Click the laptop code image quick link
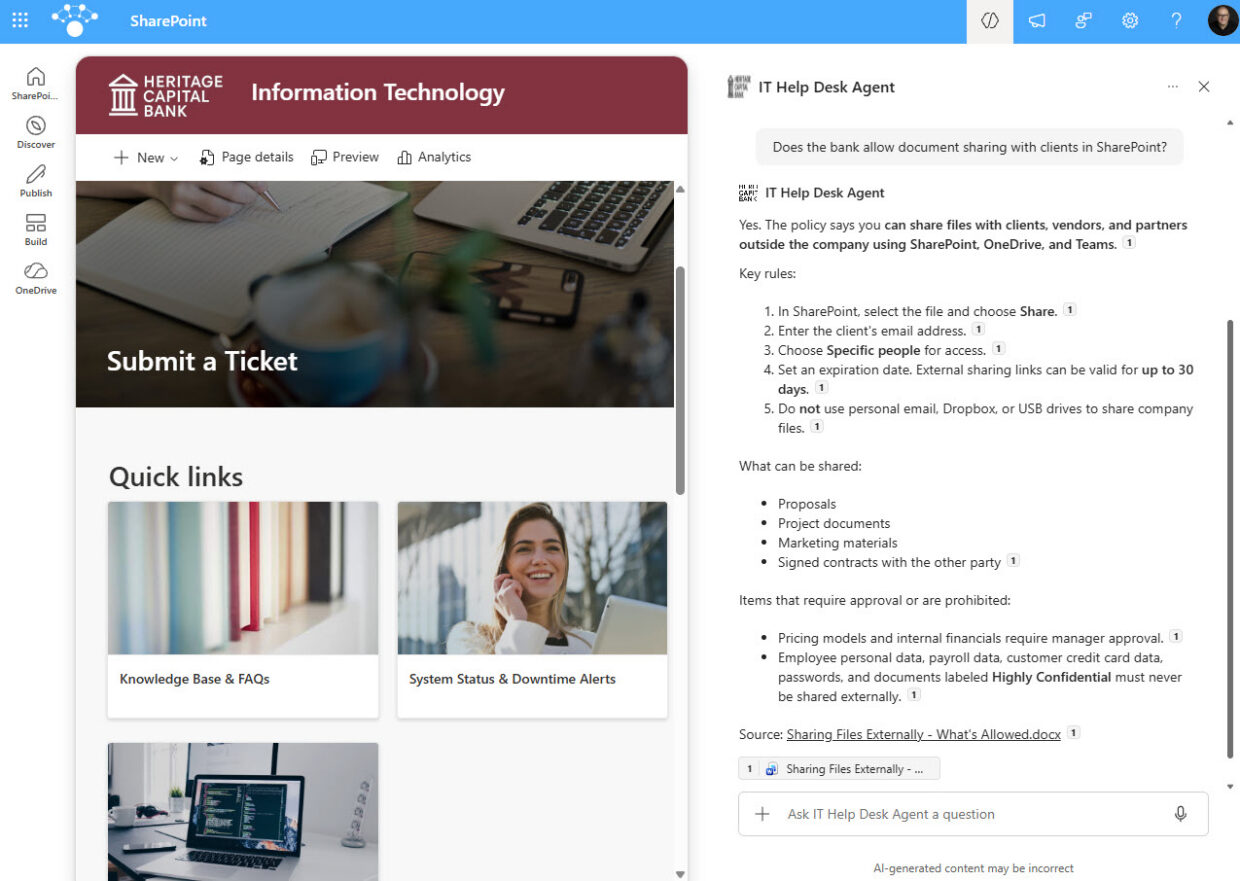 243,811
